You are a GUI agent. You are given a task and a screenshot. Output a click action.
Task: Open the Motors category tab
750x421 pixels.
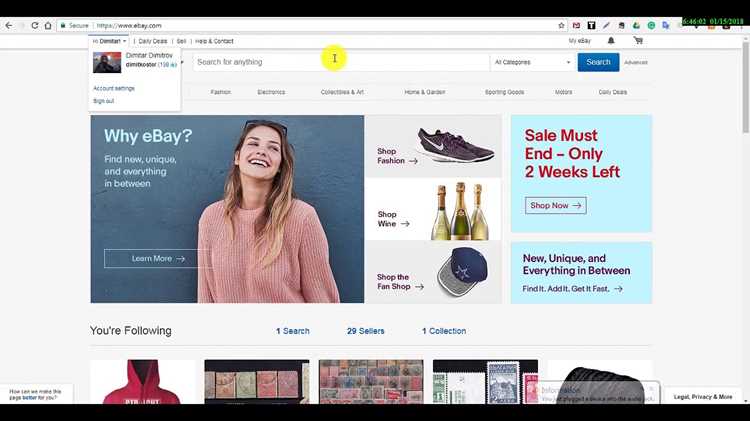tap(563, 92)
